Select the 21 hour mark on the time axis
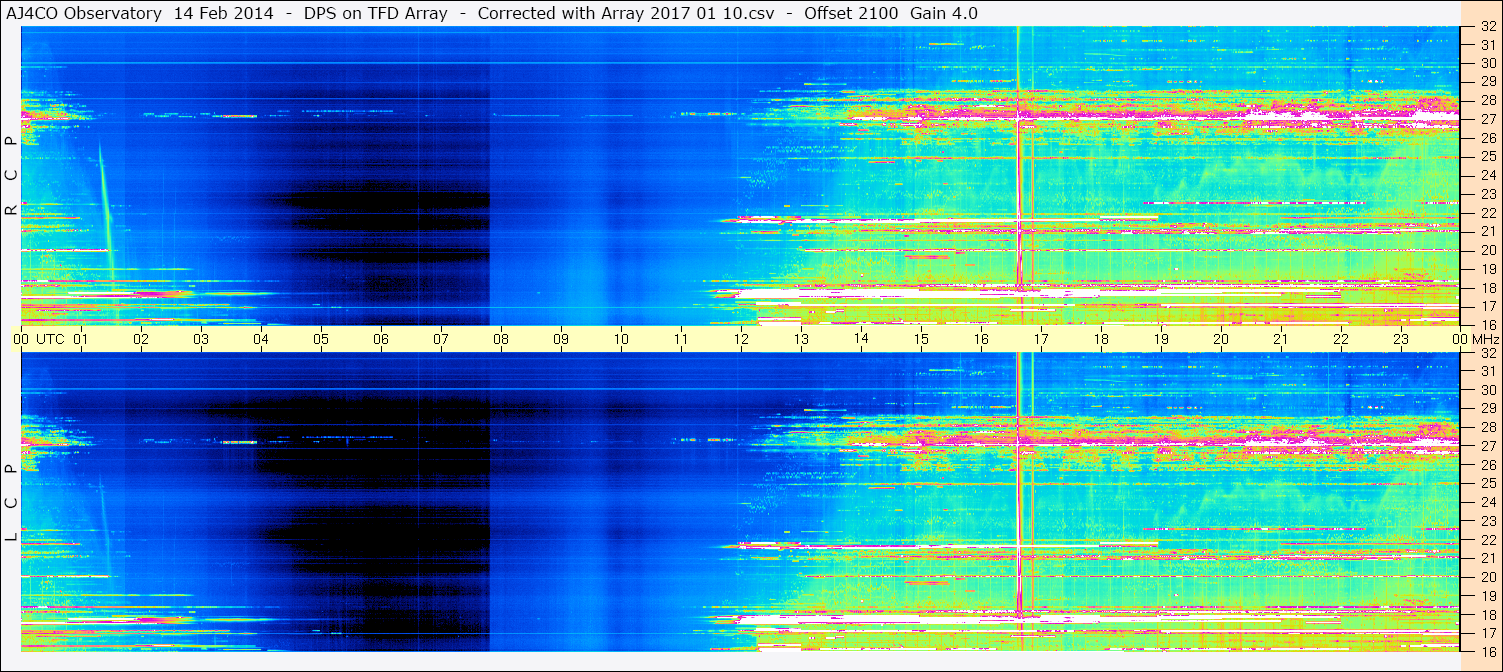 point(1281,339)
